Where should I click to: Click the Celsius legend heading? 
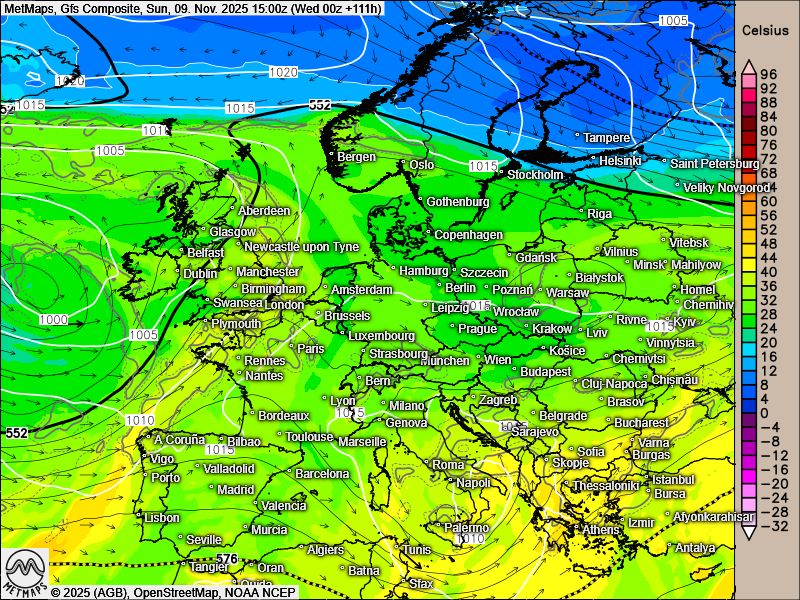click(765, 31)
